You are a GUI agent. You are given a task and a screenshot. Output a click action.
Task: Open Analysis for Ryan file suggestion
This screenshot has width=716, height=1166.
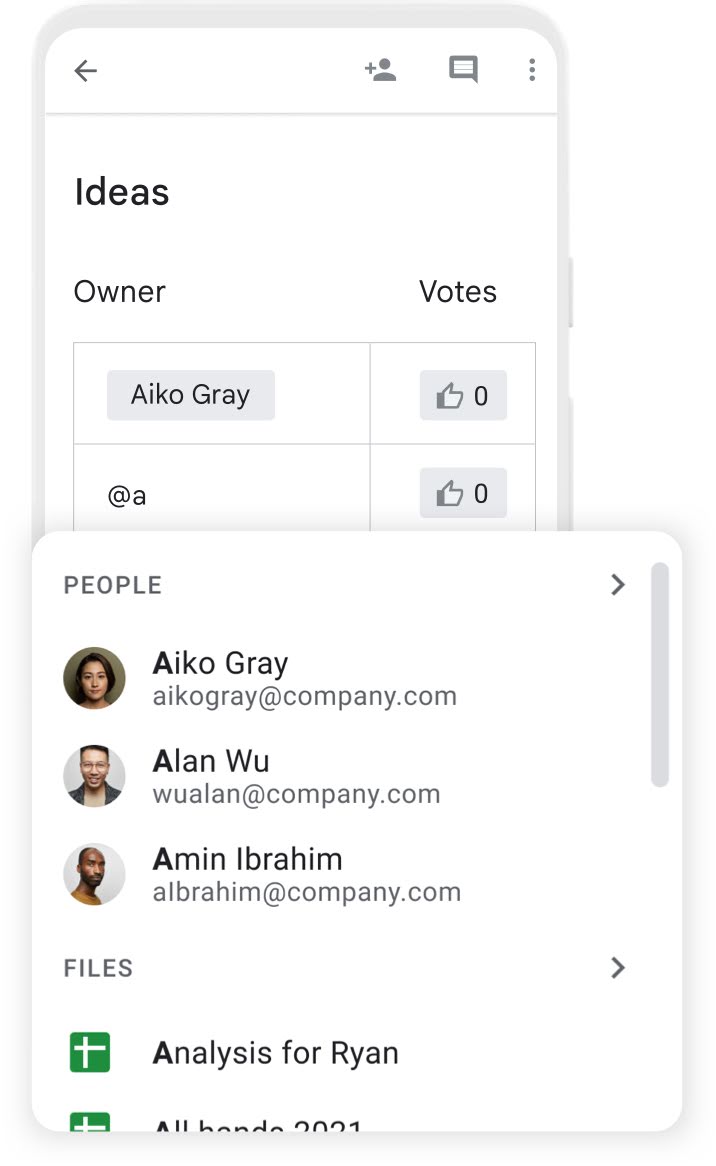(276, 1052)
